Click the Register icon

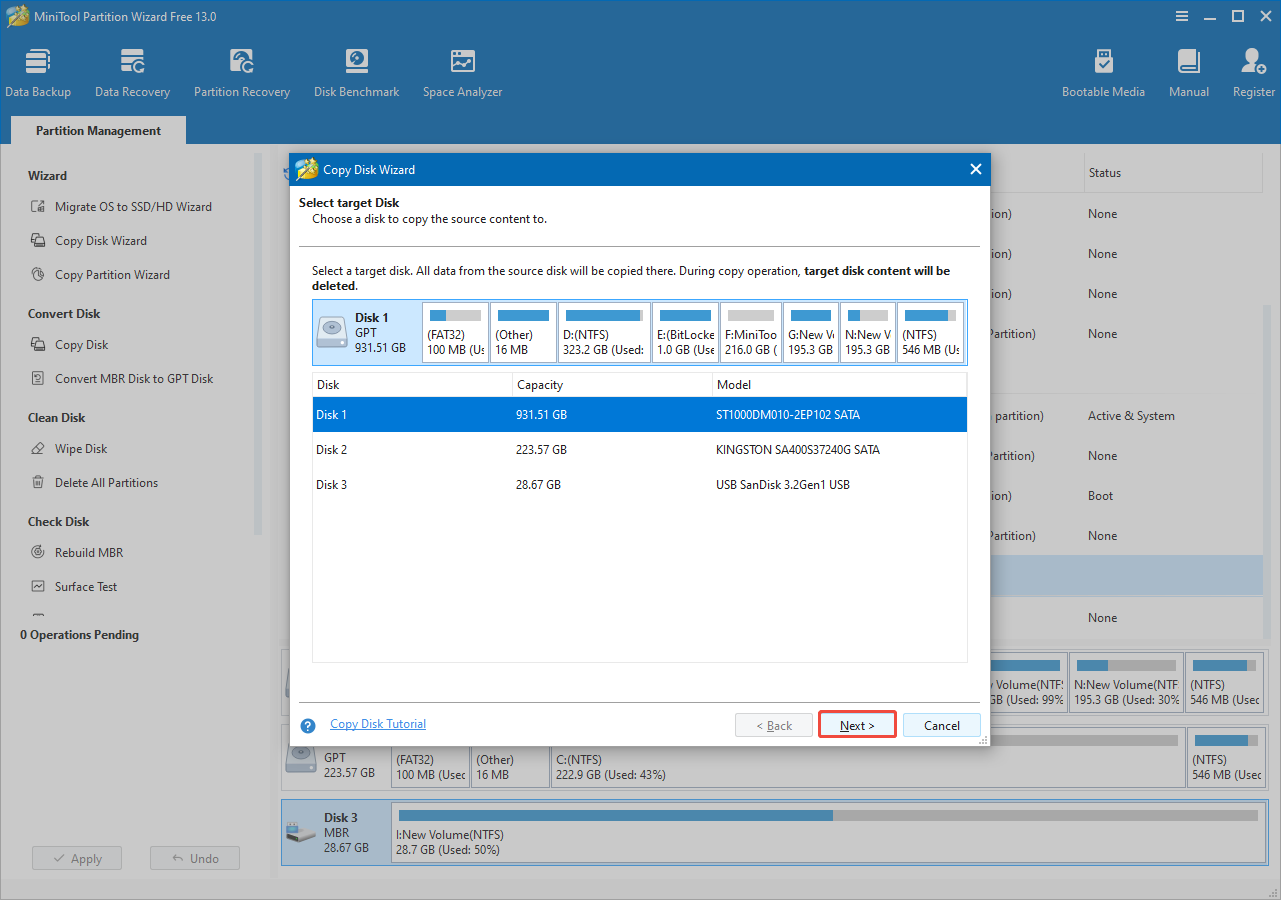pos(1252,70)
